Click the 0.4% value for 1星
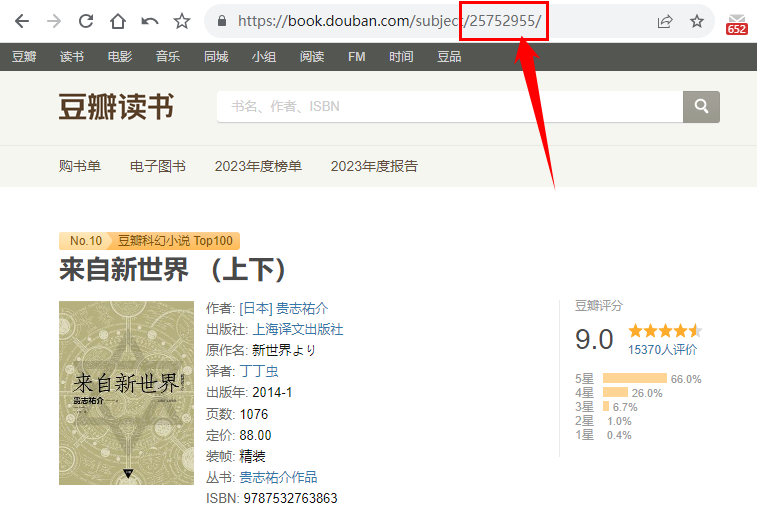The width and height of the screenshot is (757, 521). [619, 435]
